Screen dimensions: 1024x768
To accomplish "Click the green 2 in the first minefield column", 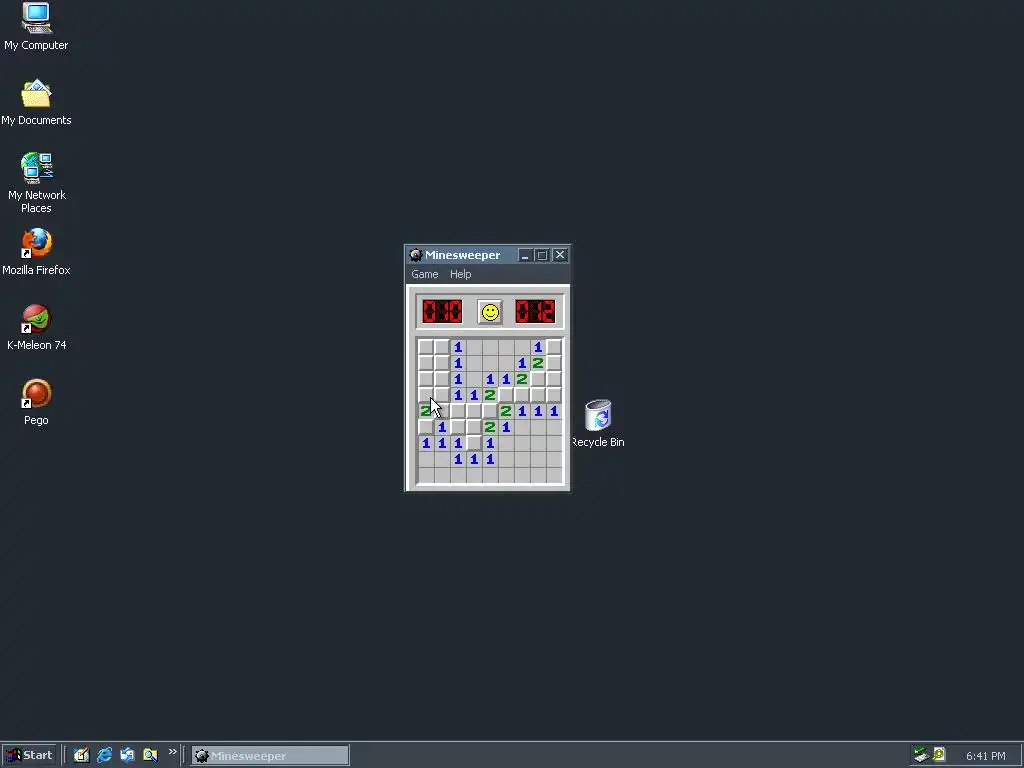I will click(x=426, y=411).
